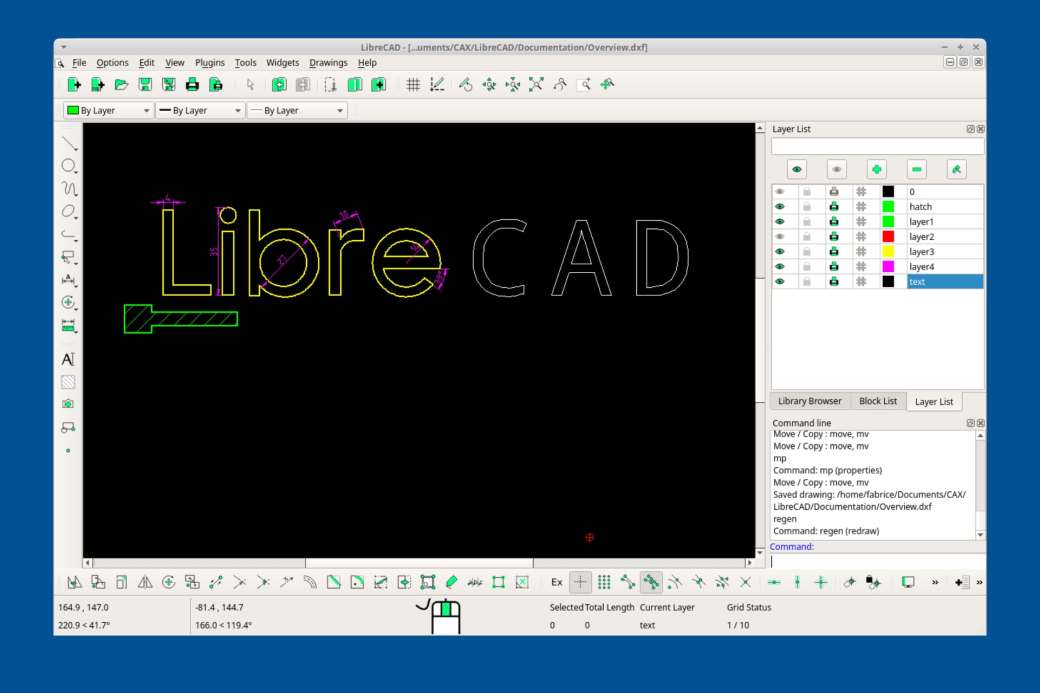
Task: Select the Hatch tool in left toolbar
Action: coord(68,382)
